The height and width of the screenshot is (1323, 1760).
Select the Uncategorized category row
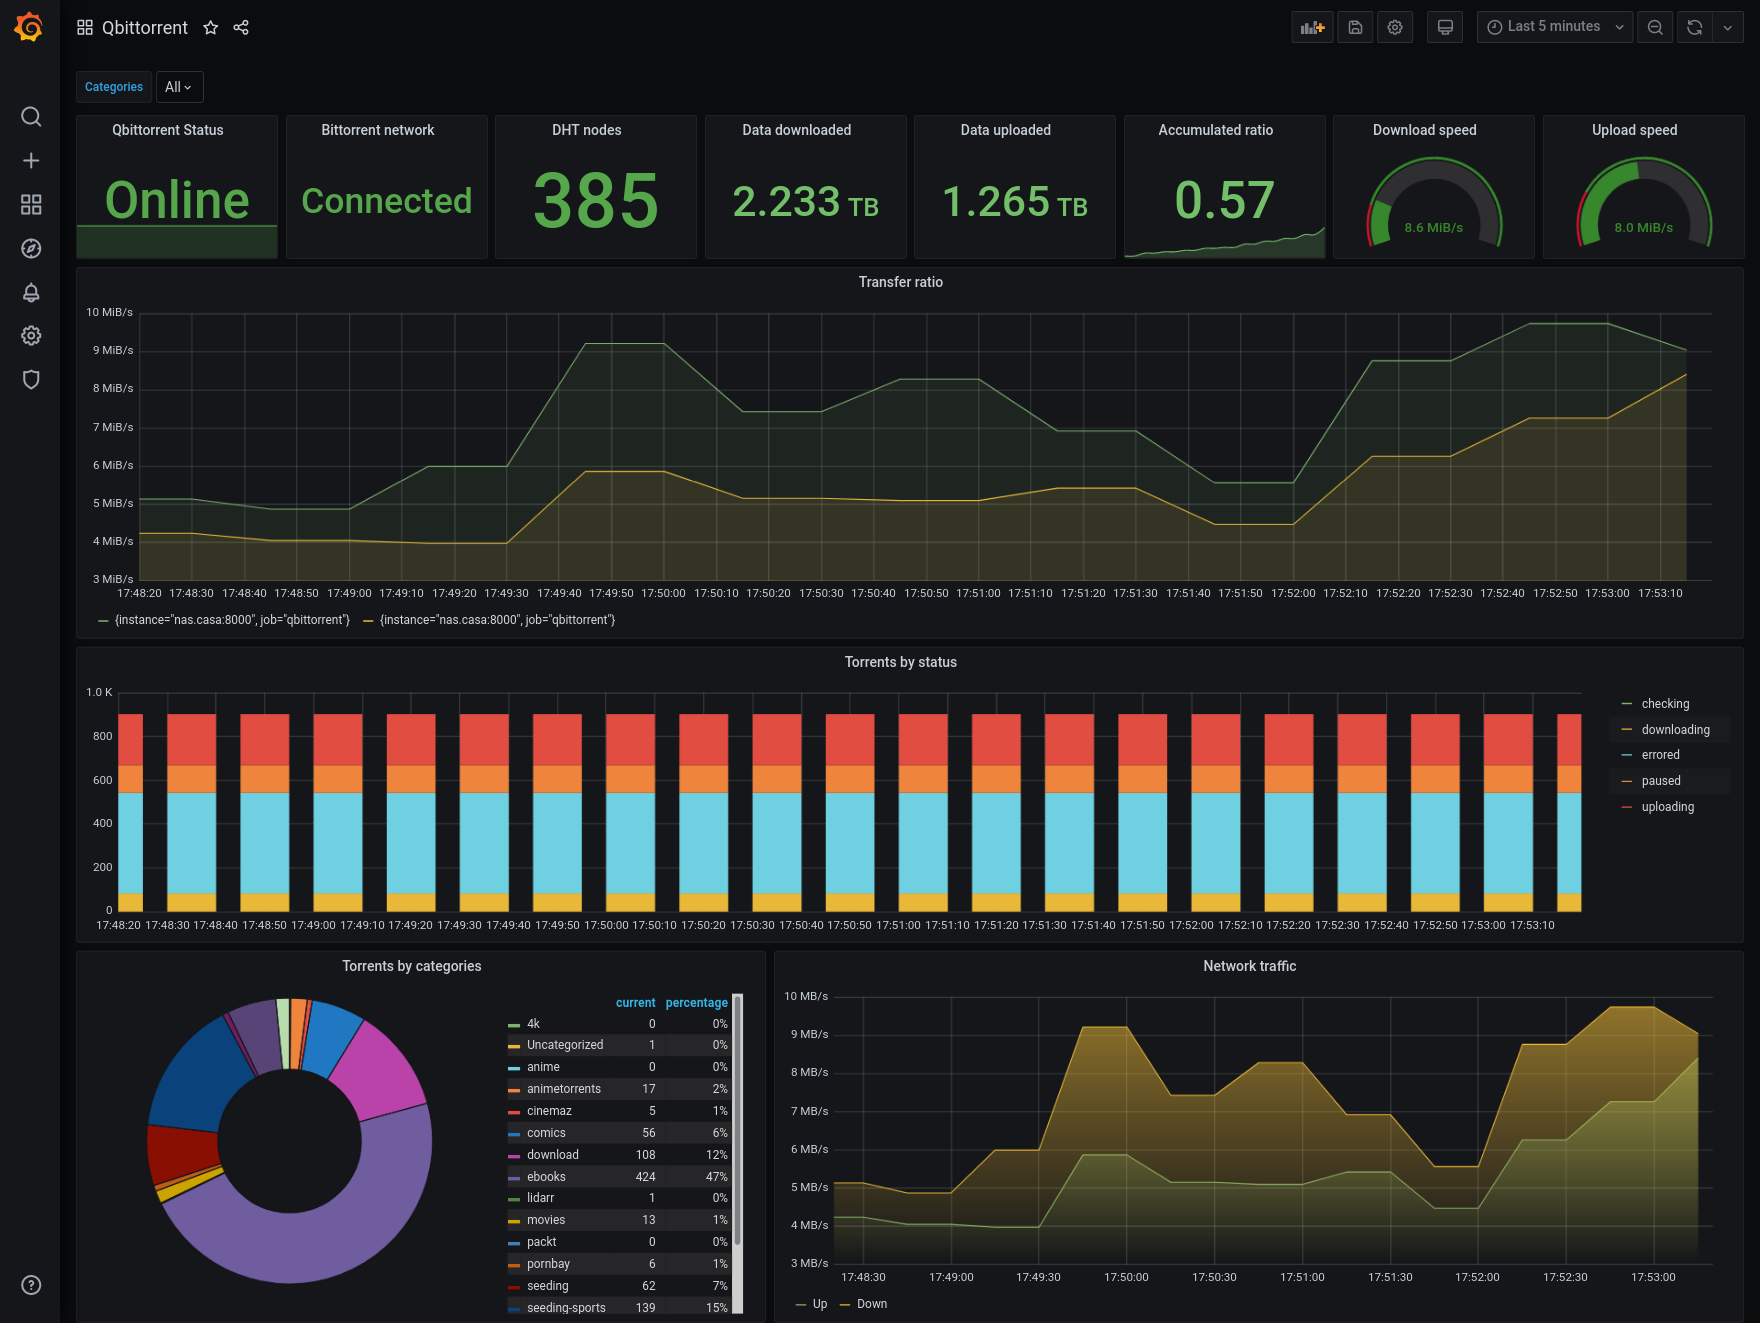coord(618,1045)
